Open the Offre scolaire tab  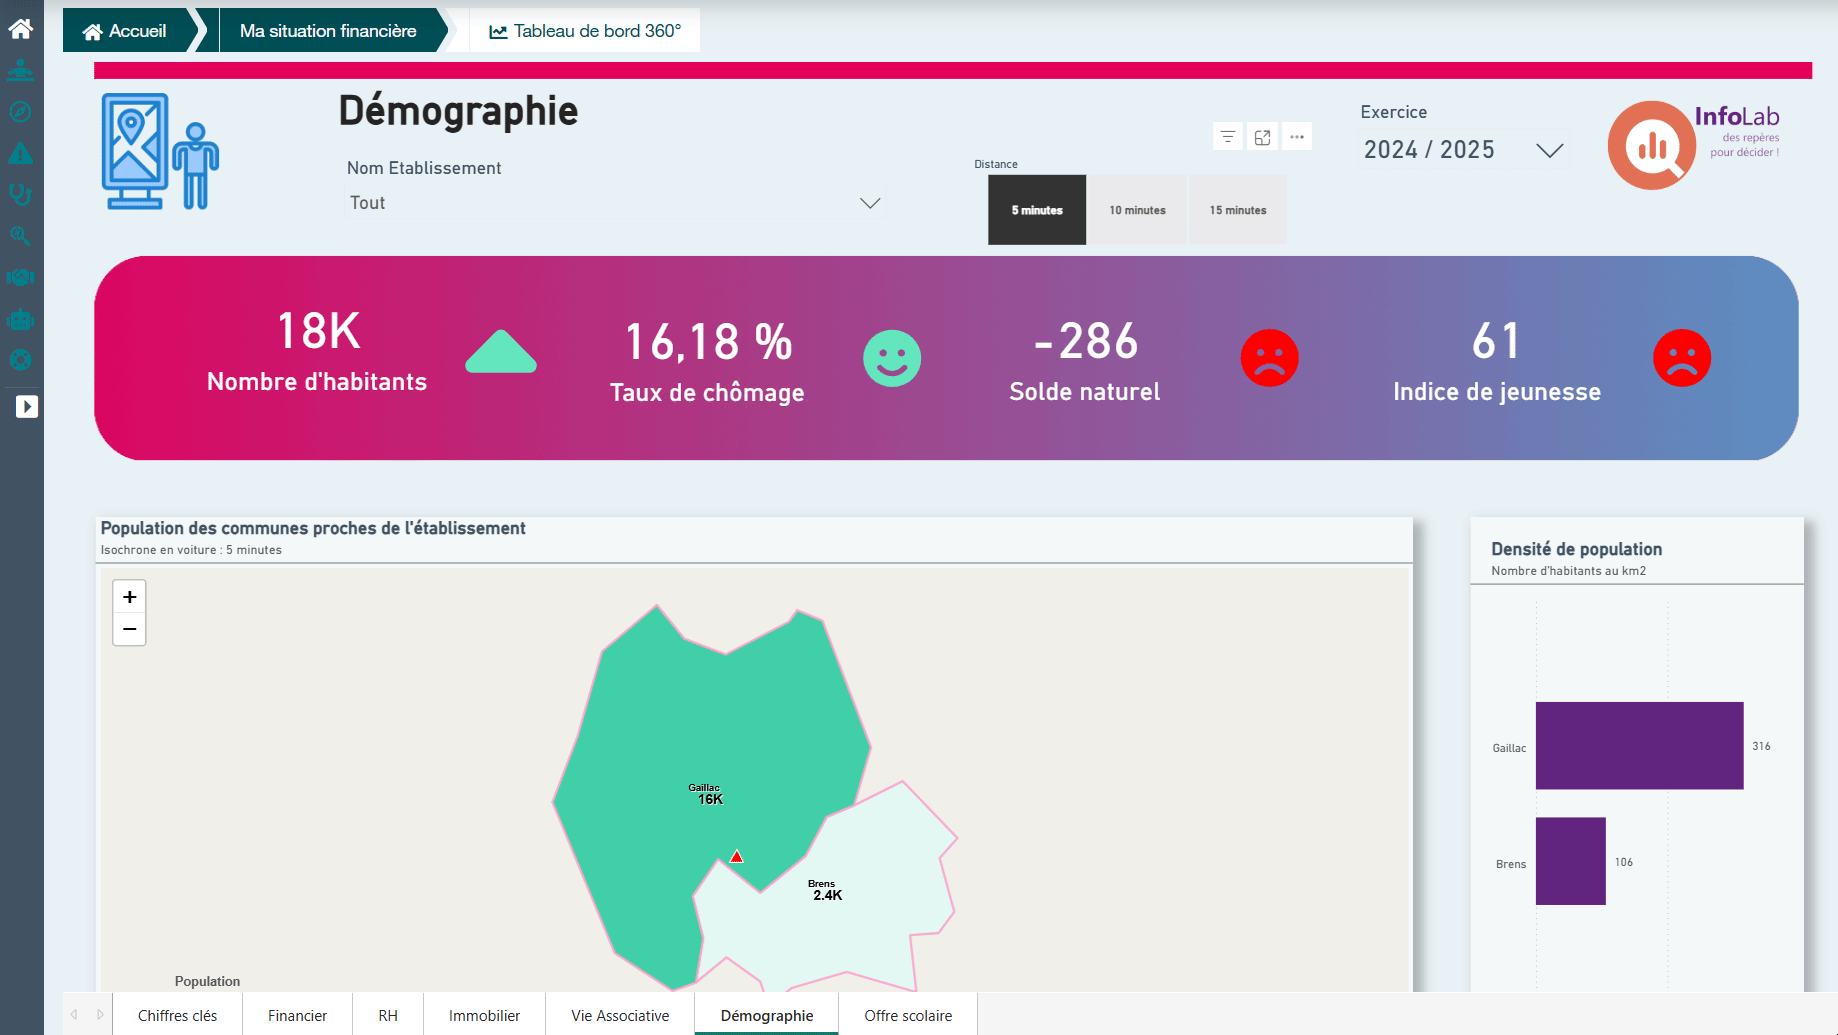point(907,1015)
